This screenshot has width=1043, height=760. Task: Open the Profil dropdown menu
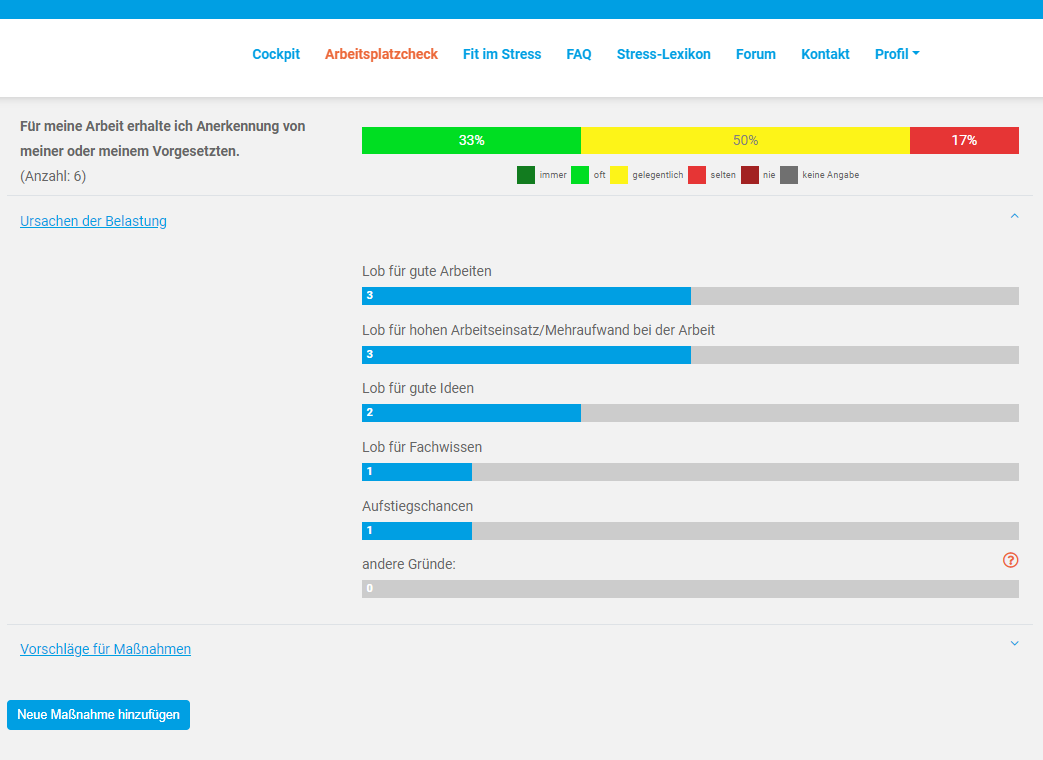coord(896,54)
